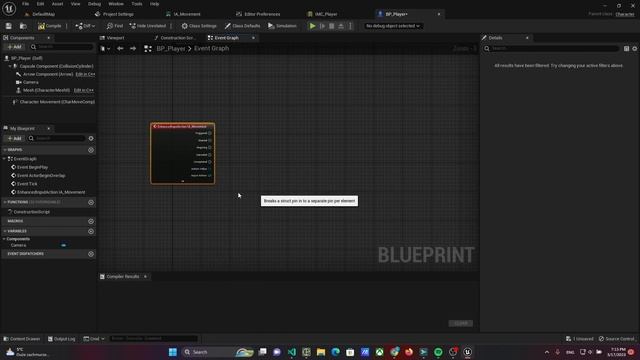640x360 pixels.
Task: Open the play options three-dot menu
Action: coord(350,26)
